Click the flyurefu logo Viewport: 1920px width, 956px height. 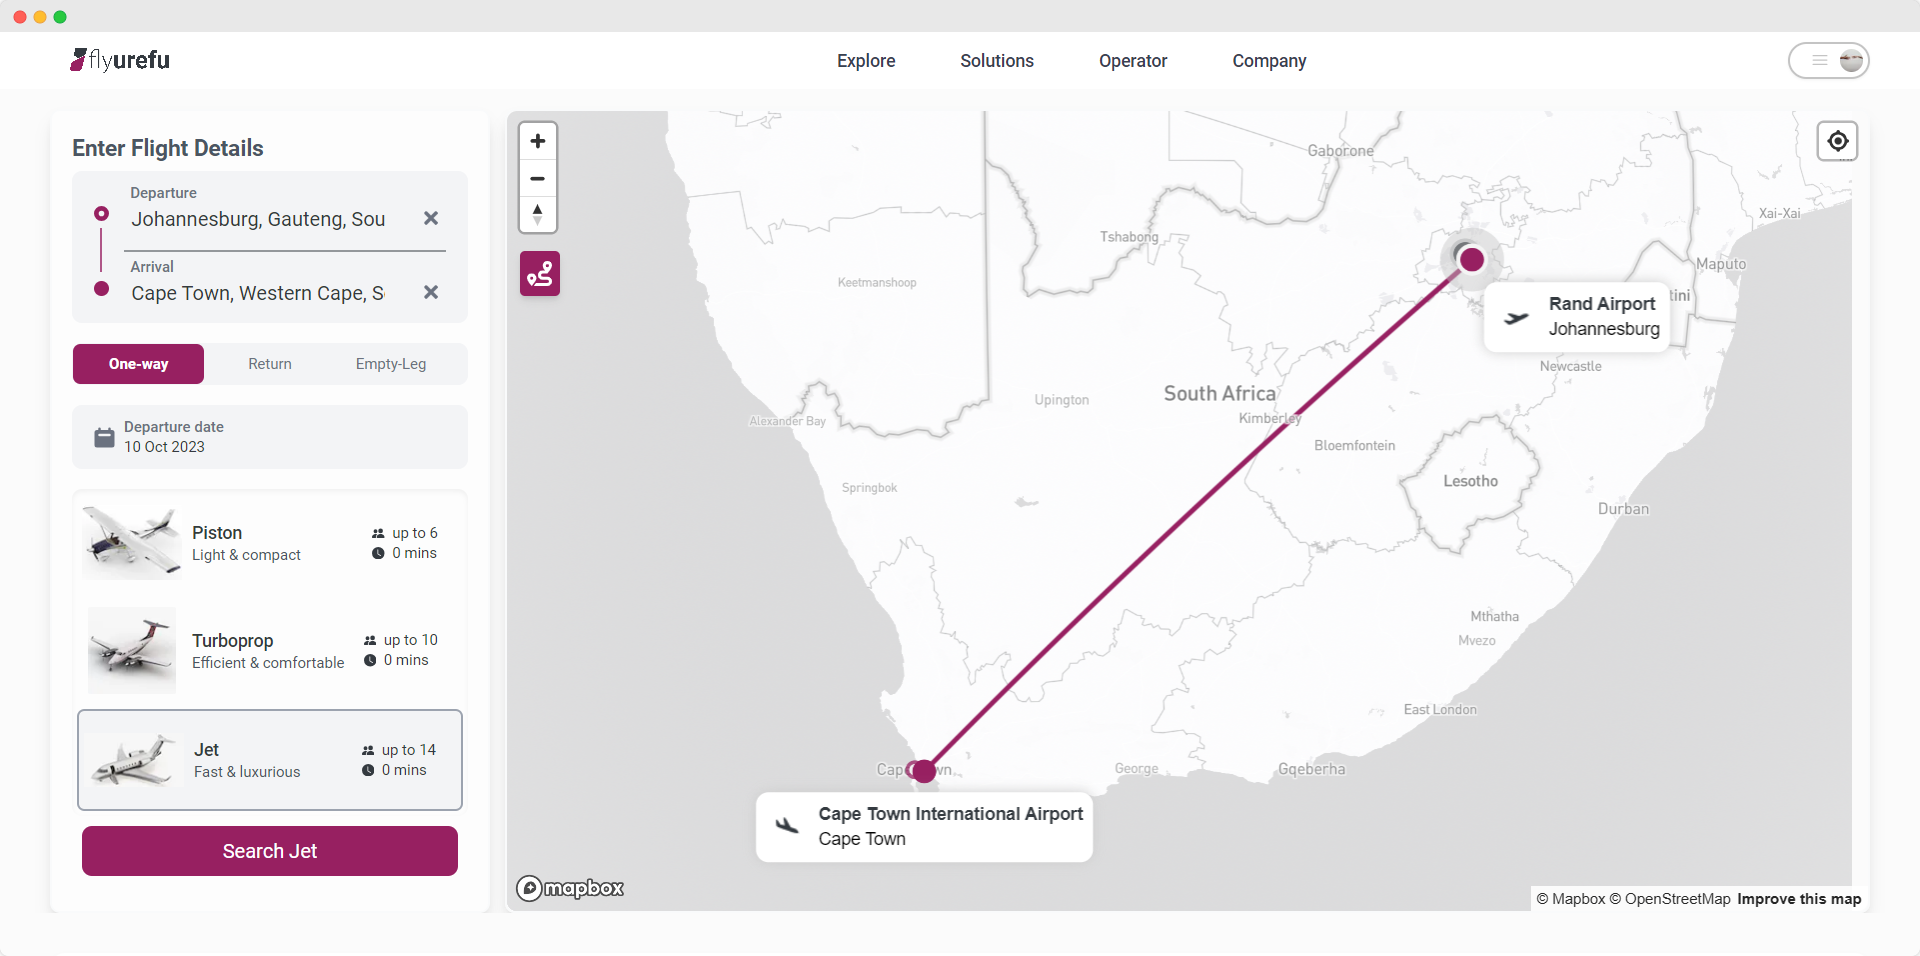120,60
